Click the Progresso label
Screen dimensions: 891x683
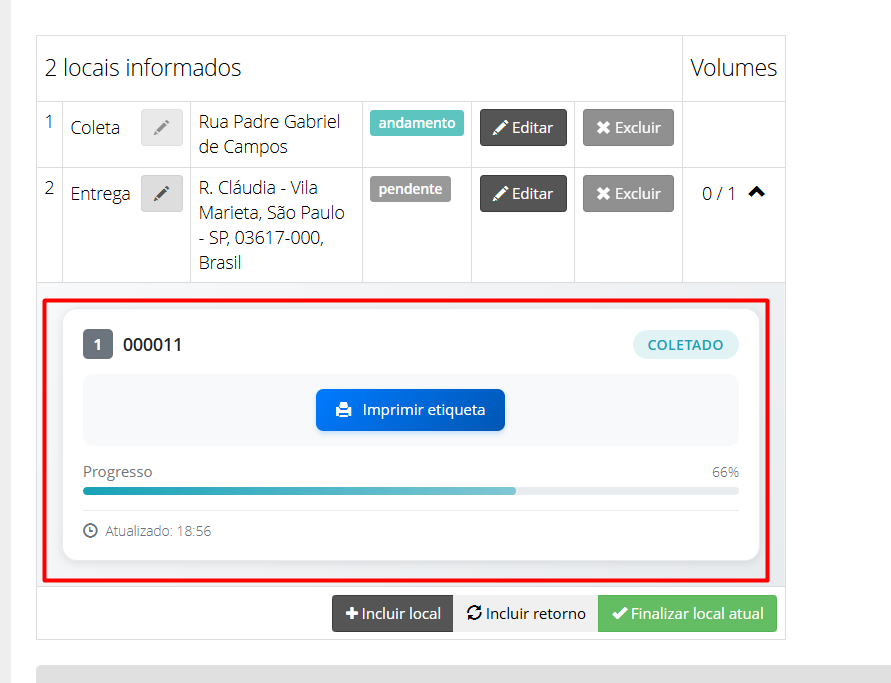[x=118, y=472]
